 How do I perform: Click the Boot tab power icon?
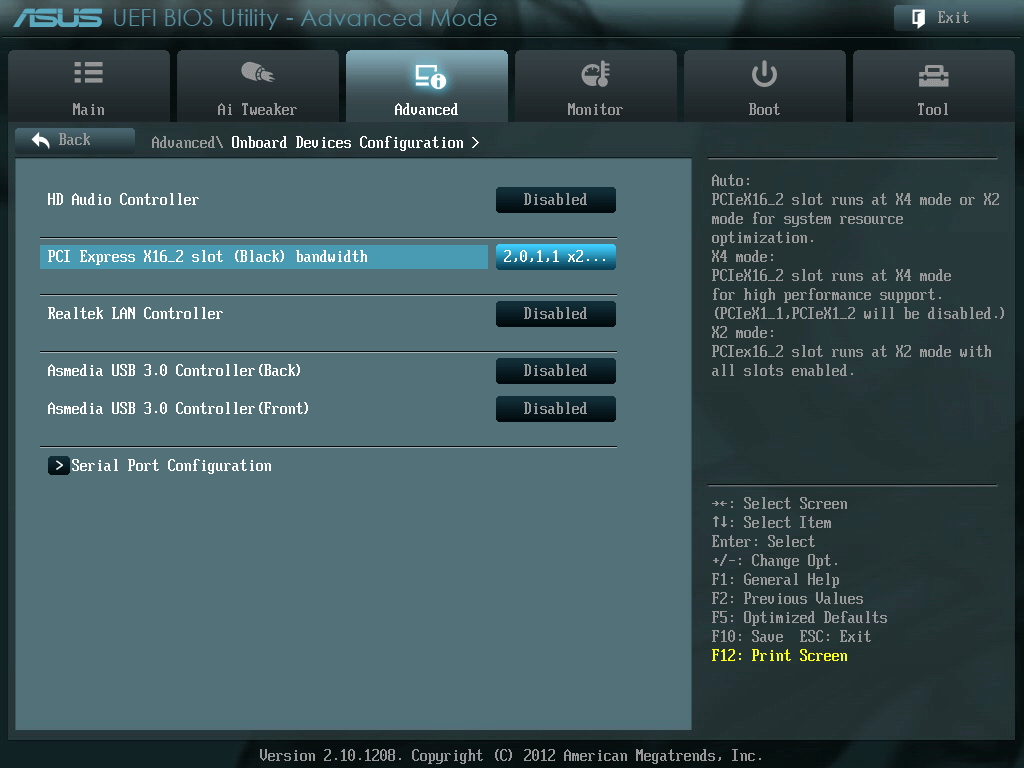coord(764,74)
